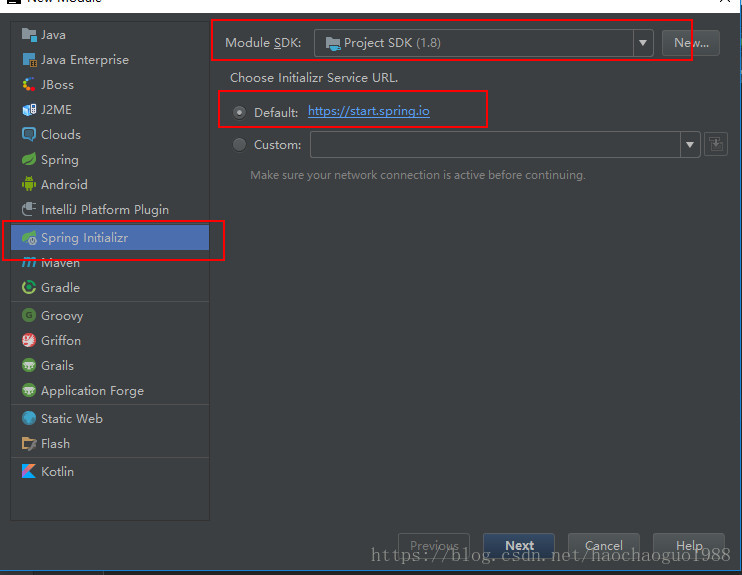The height and width of the screenshot is (575, 742).
Task: Select JBoss in the module list
Action: 110,85
